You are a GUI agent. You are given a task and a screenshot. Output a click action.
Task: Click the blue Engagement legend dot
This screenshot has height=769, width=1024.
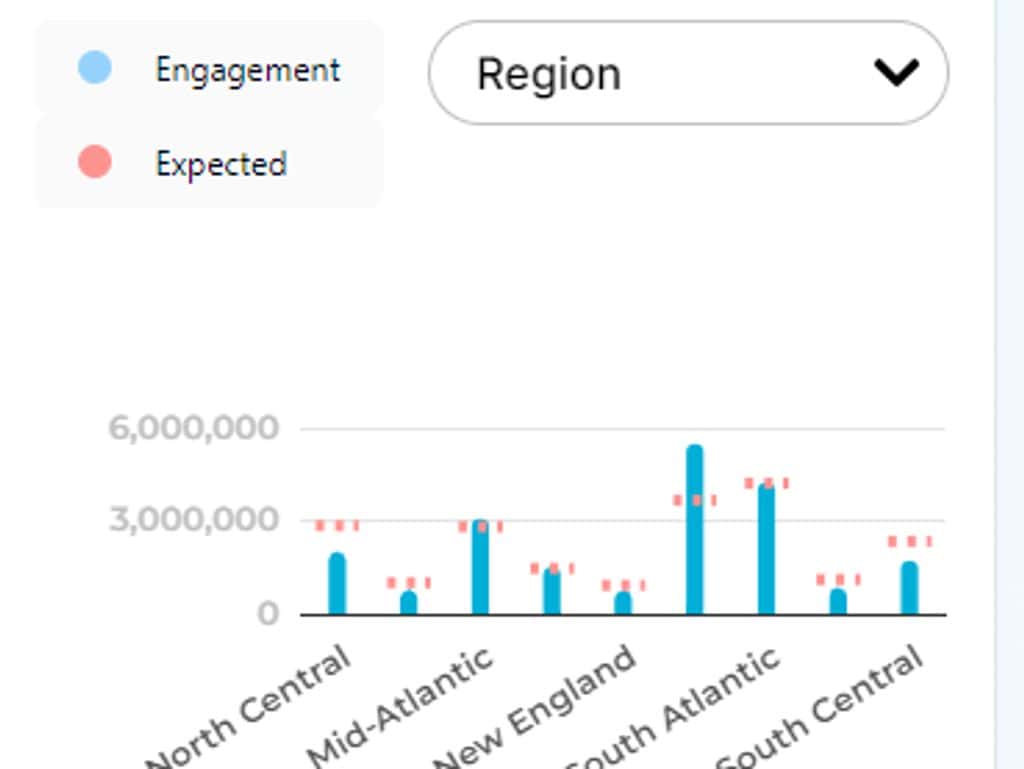pos(94,69)
